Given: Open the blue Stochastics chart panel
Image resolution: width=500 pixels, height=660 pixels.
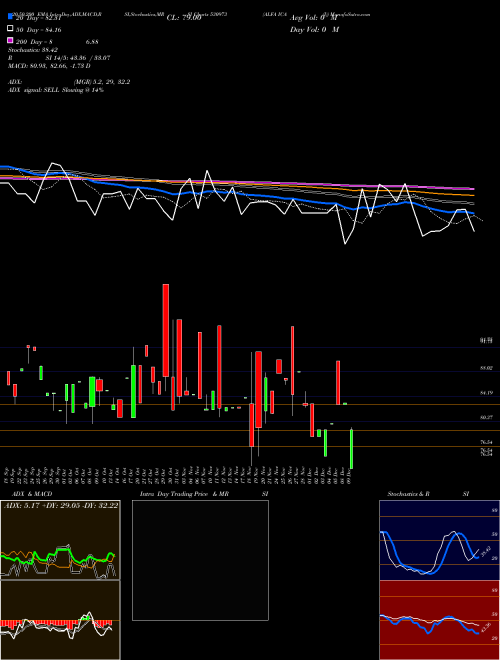Looking at the screenshot, I should click(439, 540).
